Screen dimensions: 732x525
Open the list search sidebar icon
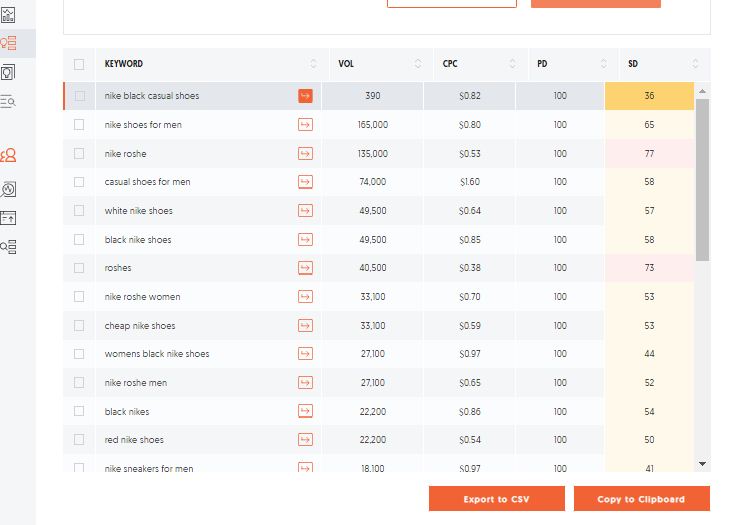coord(9,101)
